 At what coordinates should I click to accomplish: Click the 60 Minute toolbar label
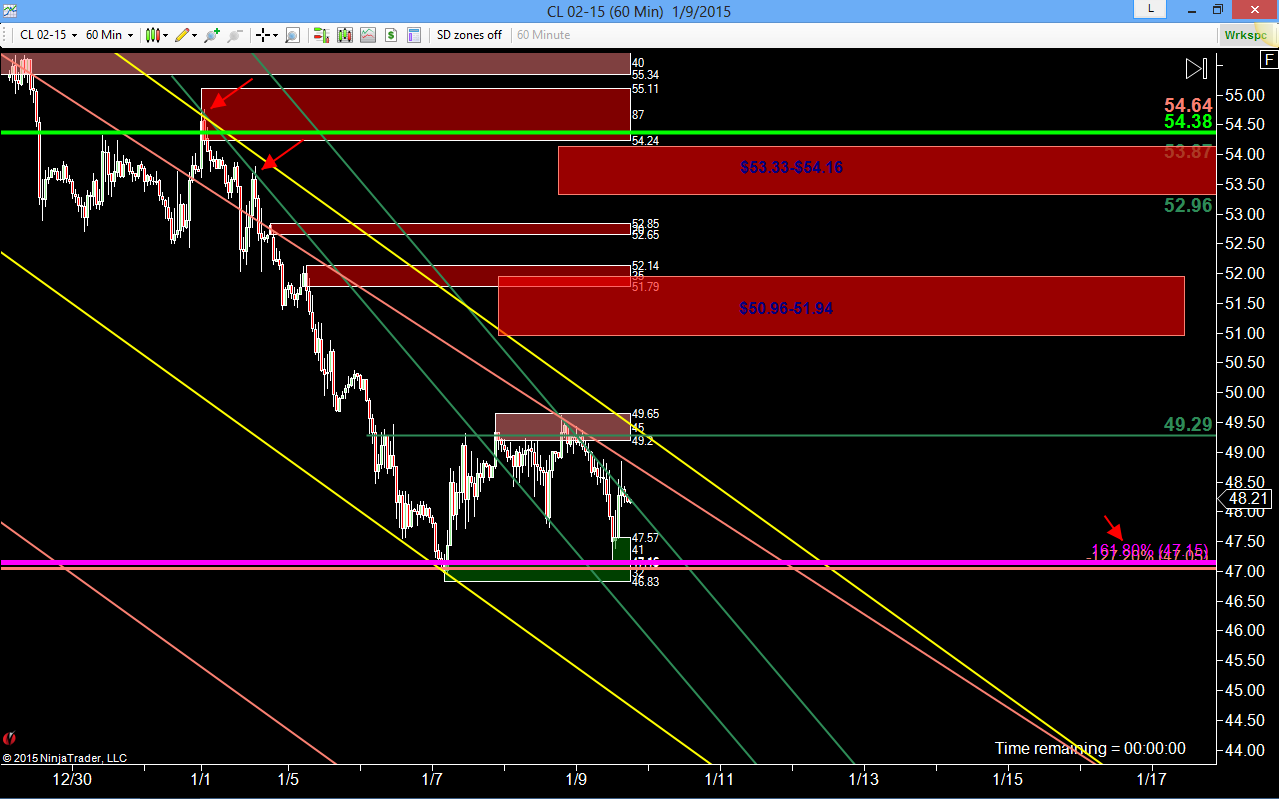[543, 35]
